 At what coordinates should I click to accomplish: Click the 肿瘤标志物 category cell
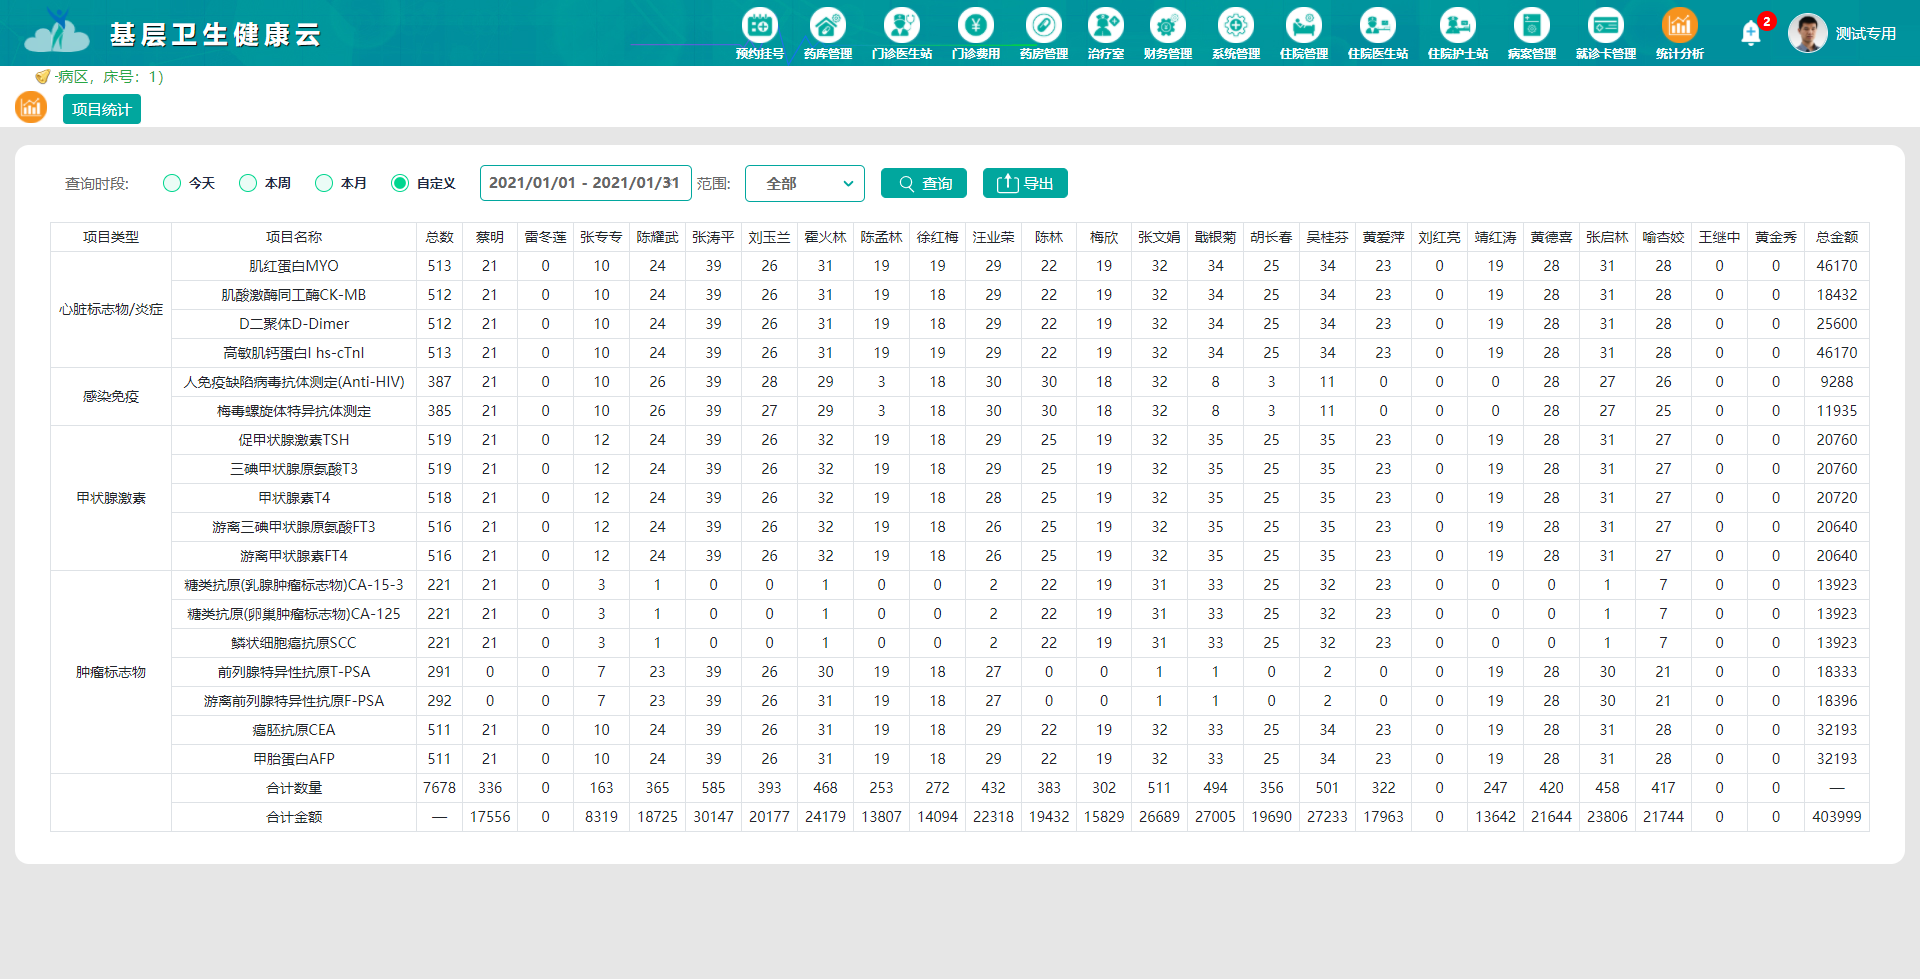111,672
